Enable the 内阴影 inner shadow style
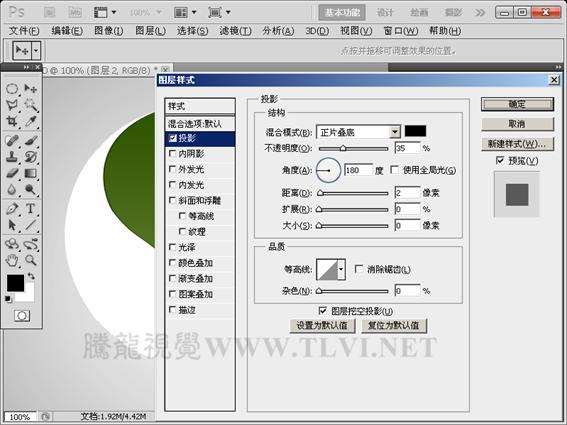This screenshot has height=425, width=567. (172, 153)
